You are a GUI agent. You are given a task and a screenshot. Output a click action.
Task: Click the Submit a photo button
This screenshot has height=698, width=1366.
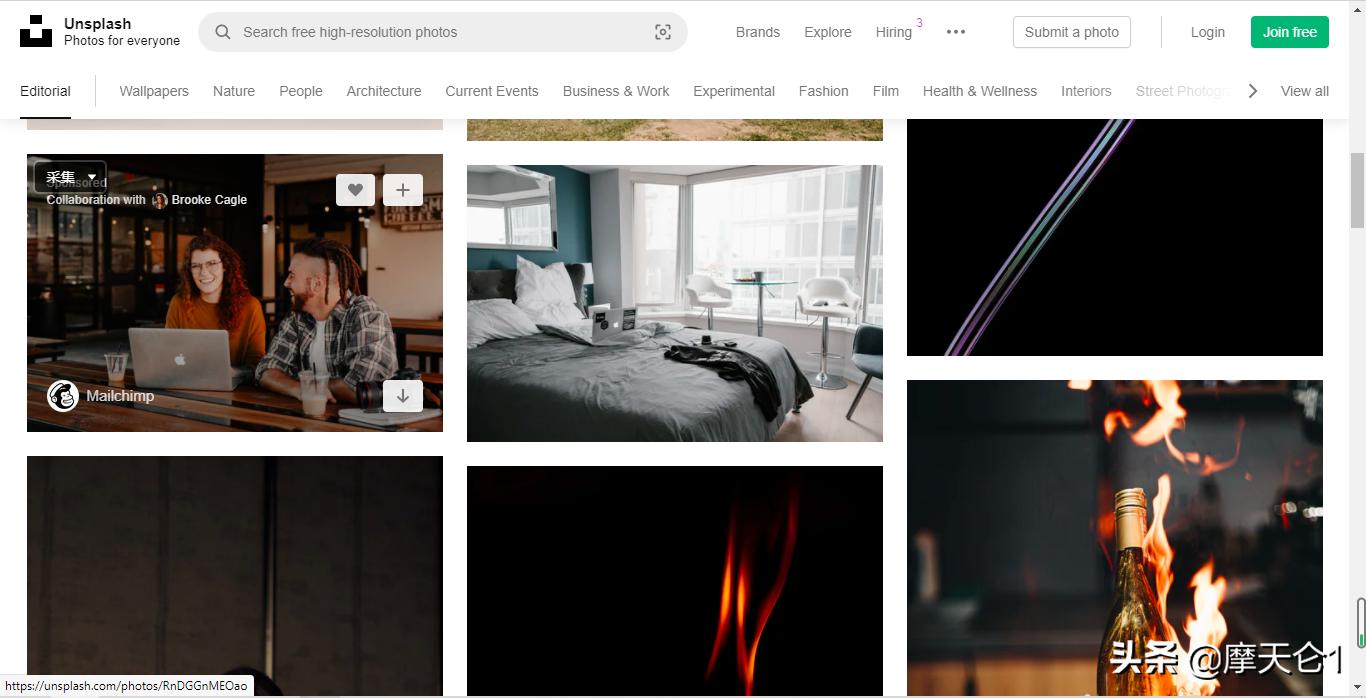[x=1072, y=32]
